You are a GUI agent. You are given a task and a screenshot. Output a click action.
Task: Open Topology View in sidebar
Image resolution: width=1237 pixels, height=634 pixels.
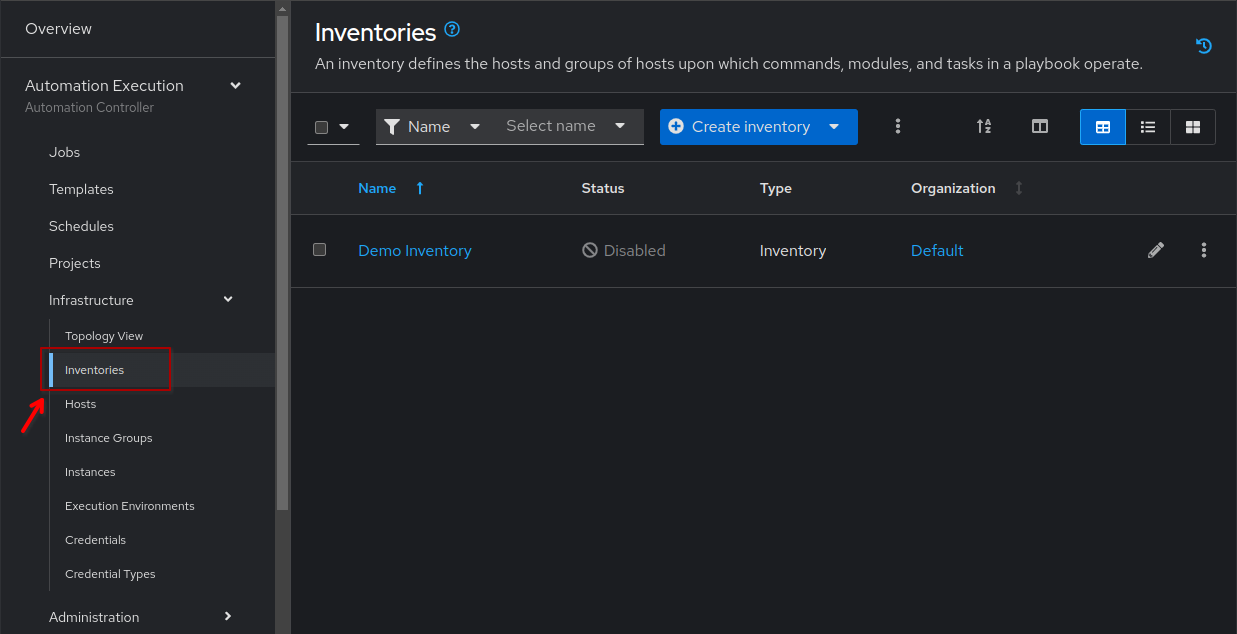coord(104,336)
